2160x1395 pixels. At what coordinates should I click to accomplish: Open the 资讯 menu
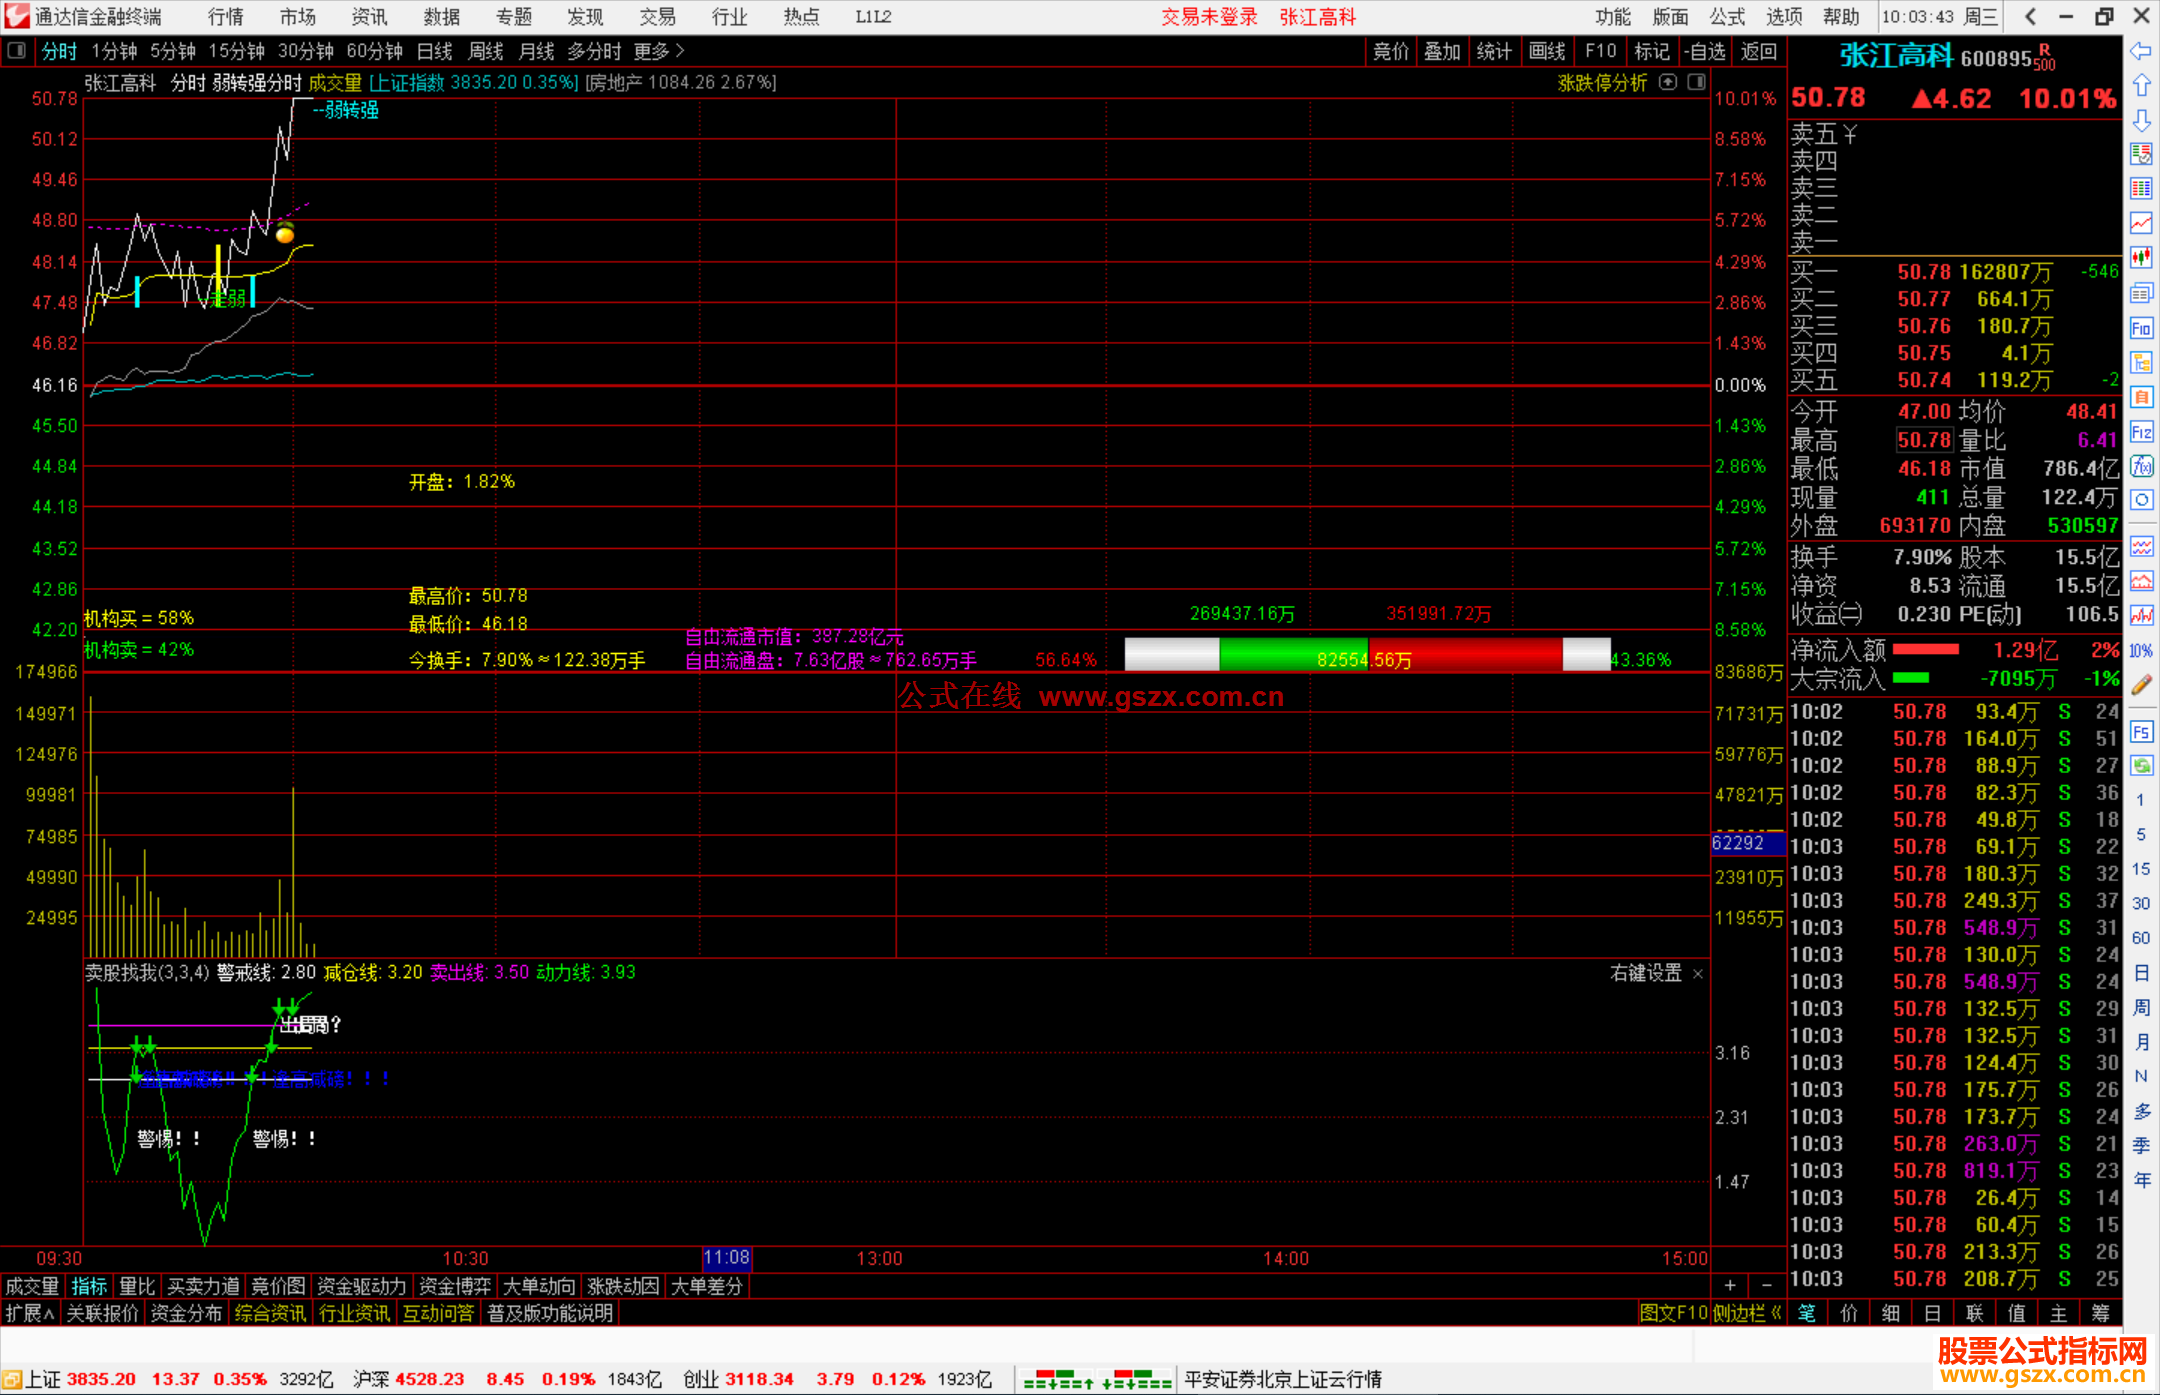click(x=370, y=17)
